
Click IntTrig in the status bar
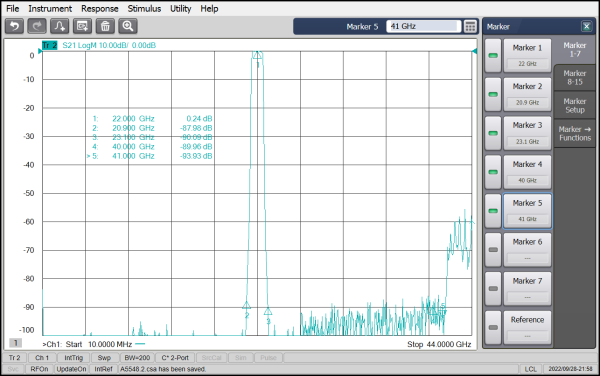point(73,358)
